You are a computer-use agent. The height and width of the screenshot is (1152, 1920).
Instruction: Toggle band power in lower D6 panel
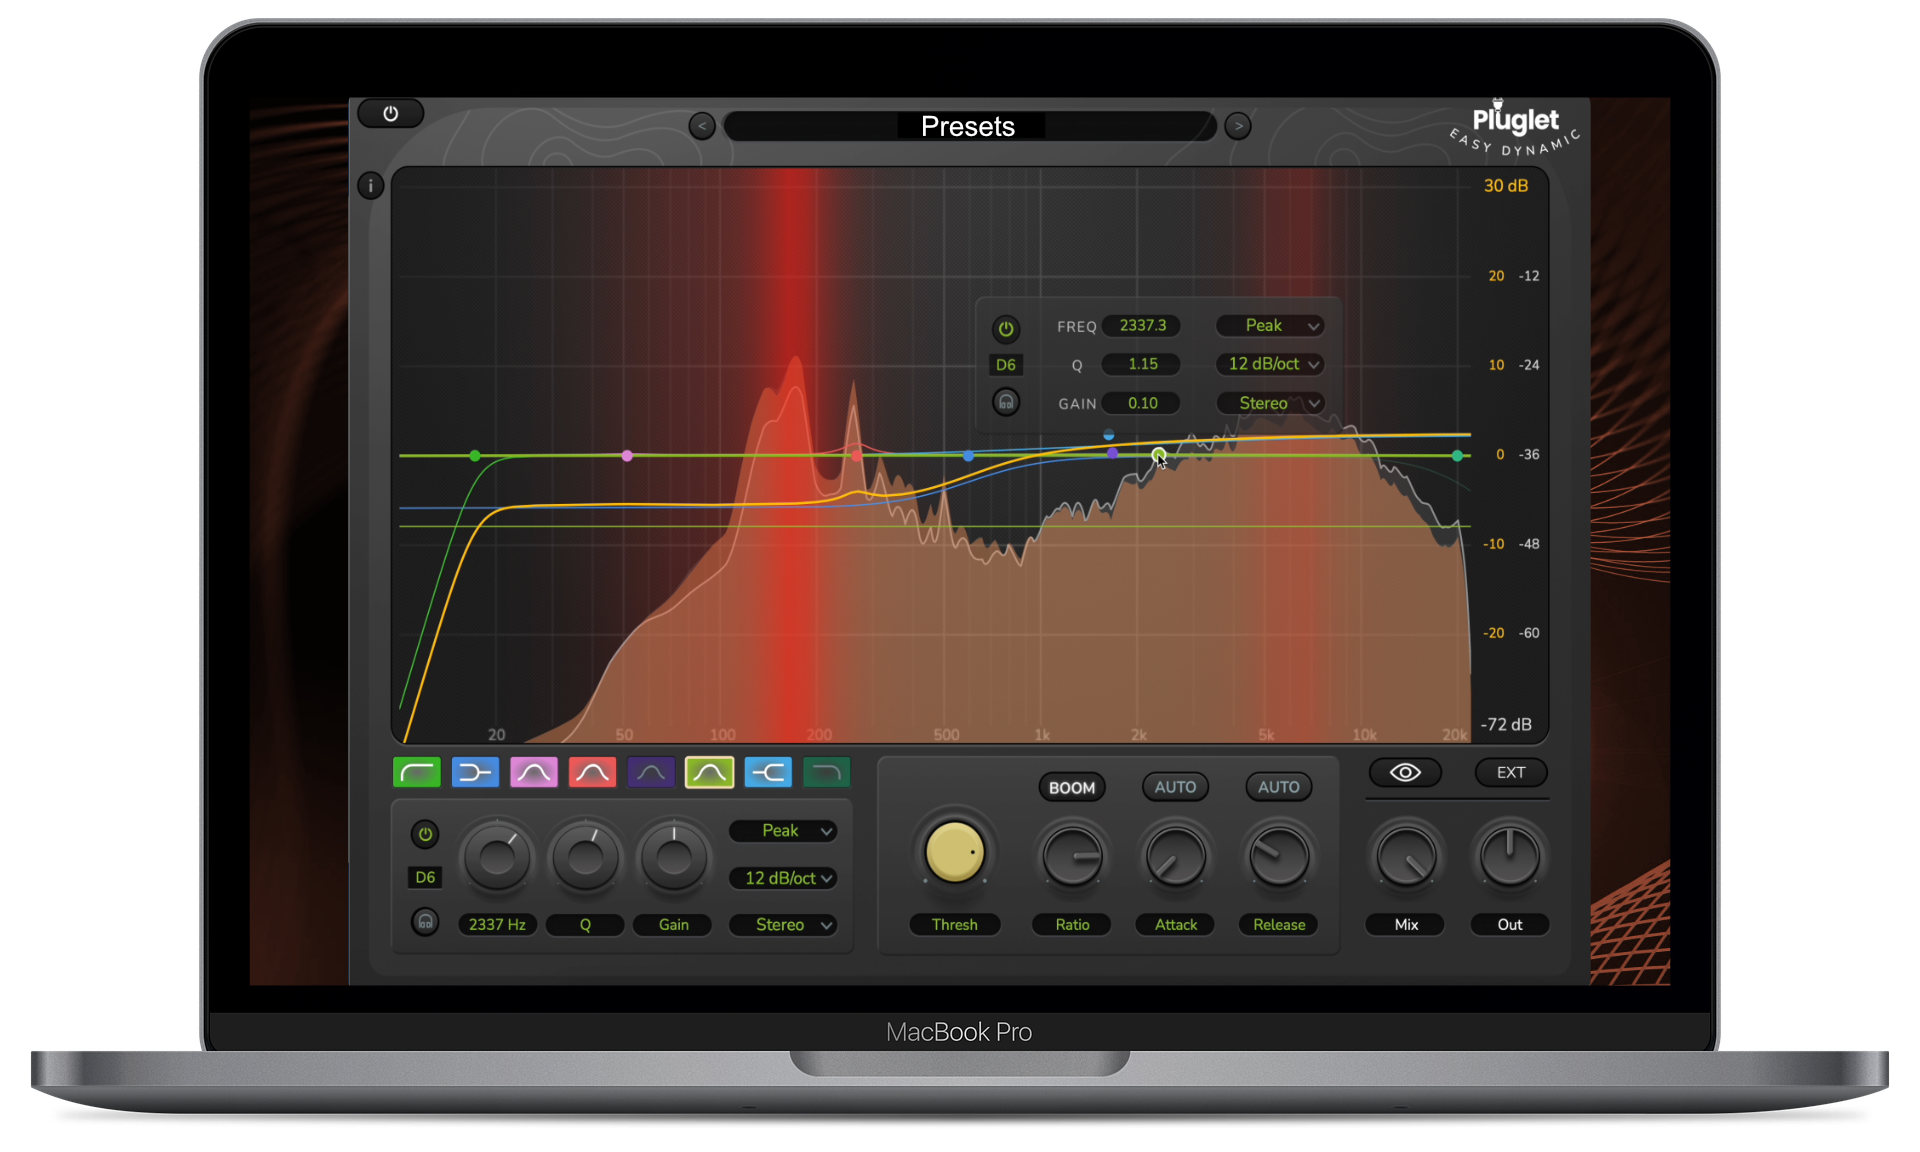pyautogui.click(x=425, y=834)
